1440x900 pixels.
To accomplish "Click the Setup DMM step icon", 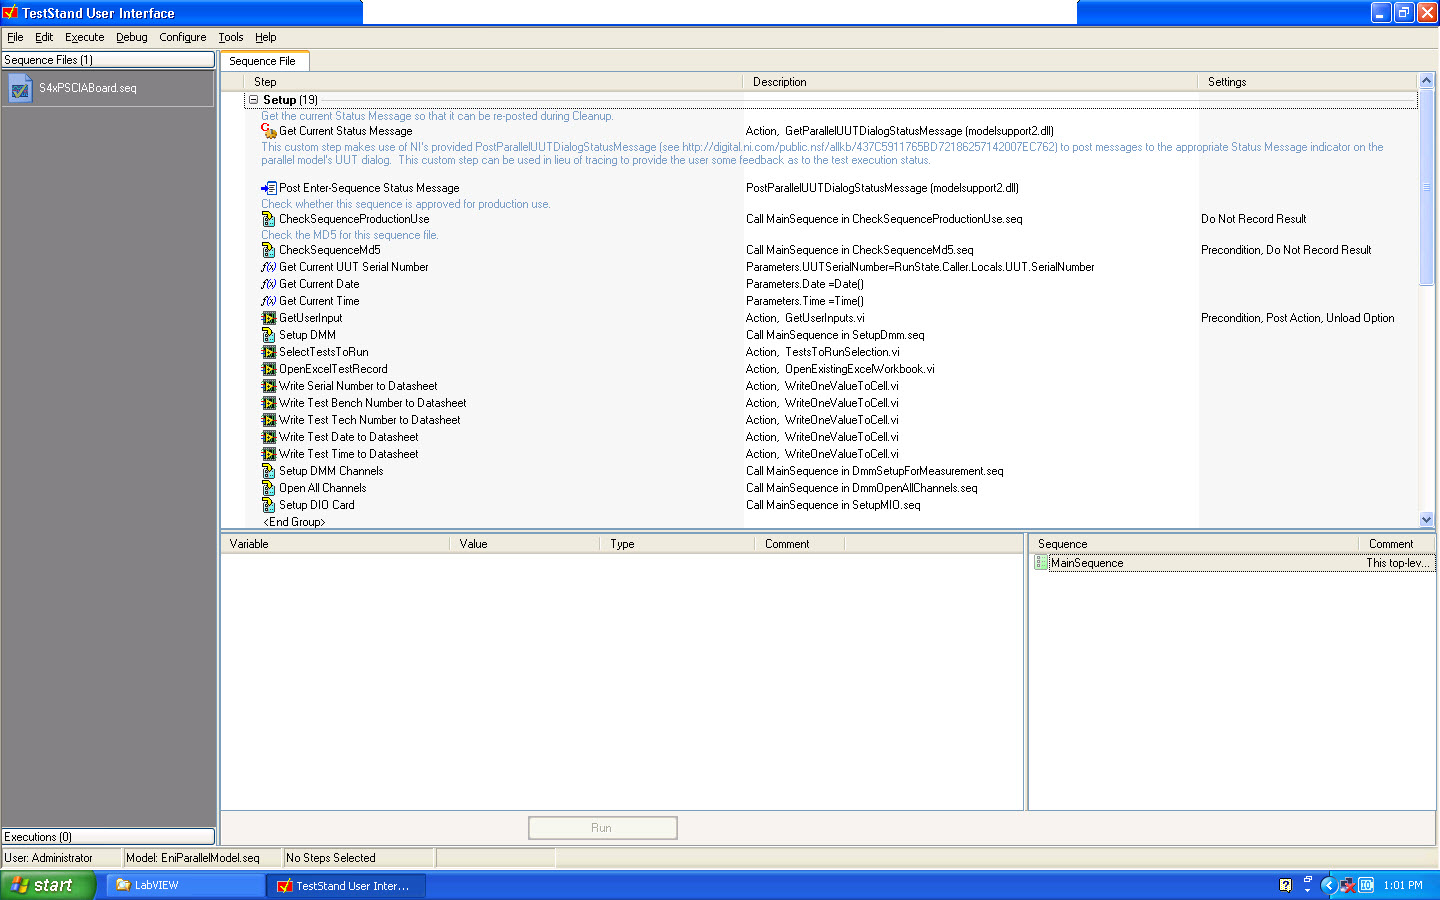I will 268,335.
